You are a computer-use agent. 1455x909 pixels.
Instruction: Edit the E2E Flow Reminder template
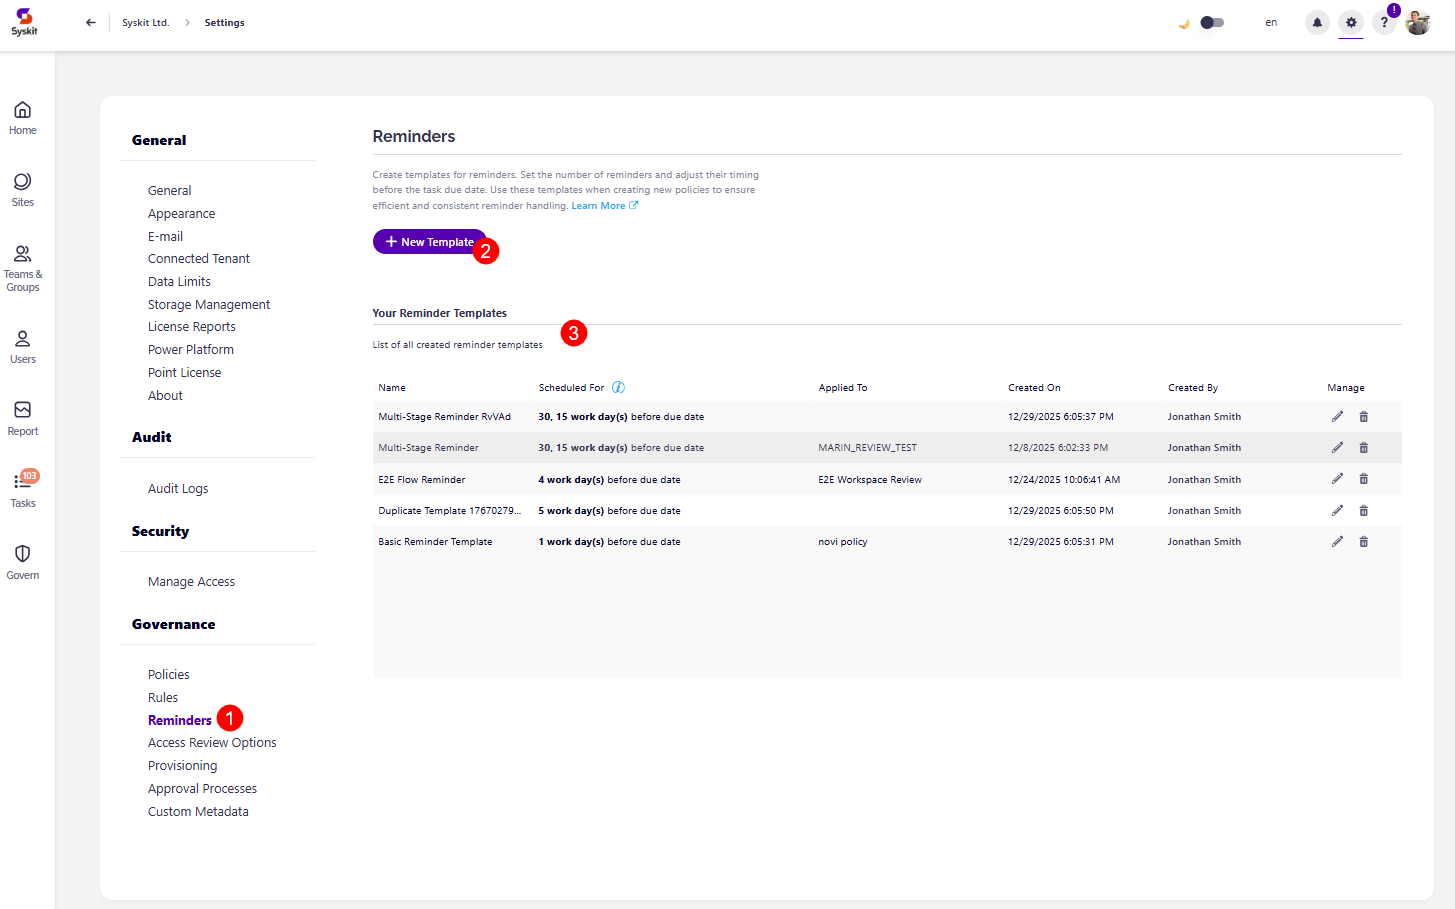click(x=1337, y=479)
